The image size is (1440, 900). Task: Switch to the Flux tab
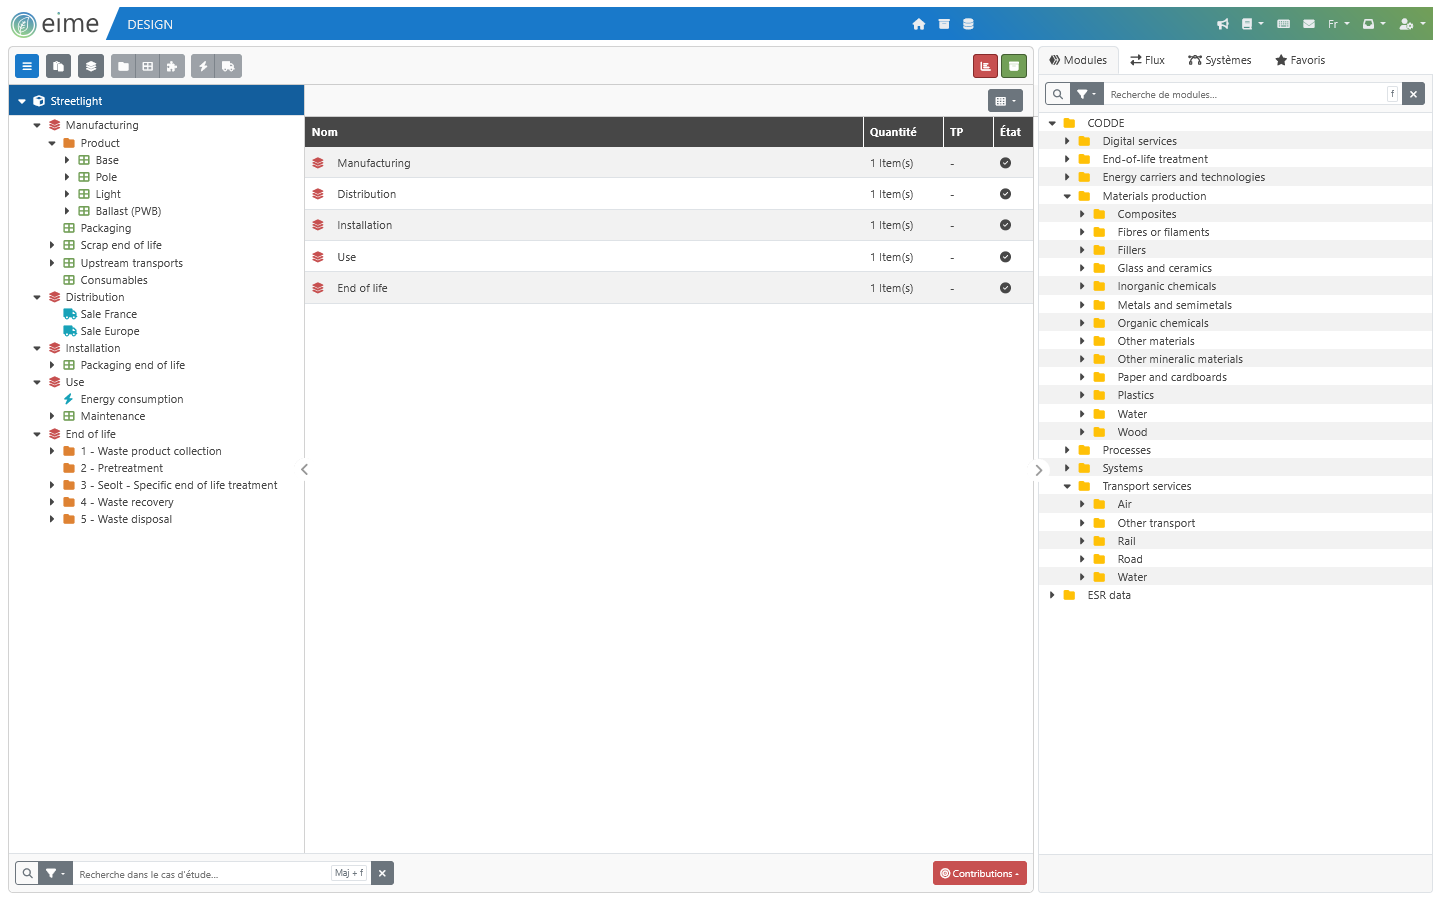click(1147, 60)
